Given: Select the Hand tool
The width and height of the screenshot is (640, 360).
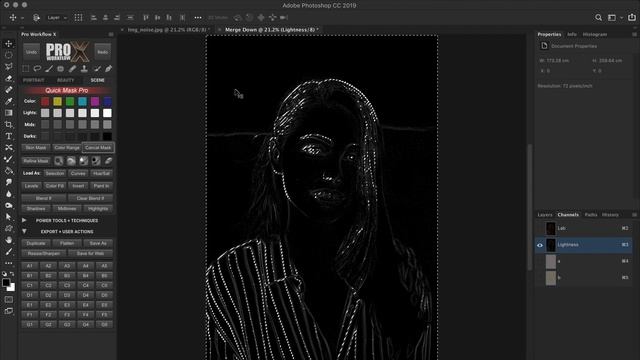Looking at the screenshot, I should pos(9,240).
